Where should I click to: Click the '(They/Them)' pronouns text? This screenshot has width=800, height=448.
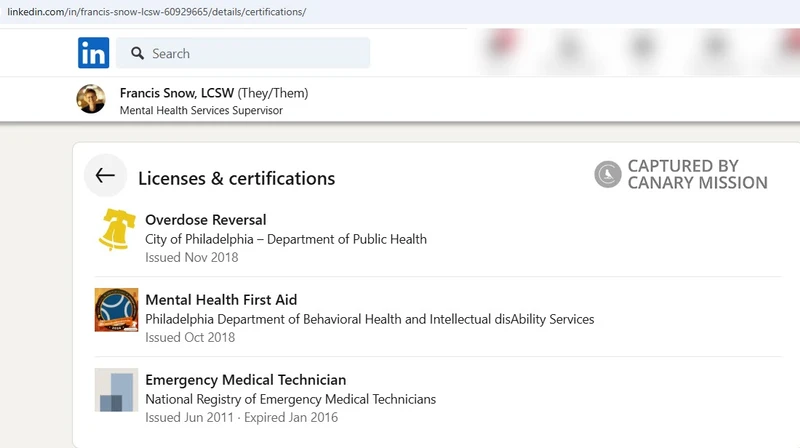coord(273,93)
